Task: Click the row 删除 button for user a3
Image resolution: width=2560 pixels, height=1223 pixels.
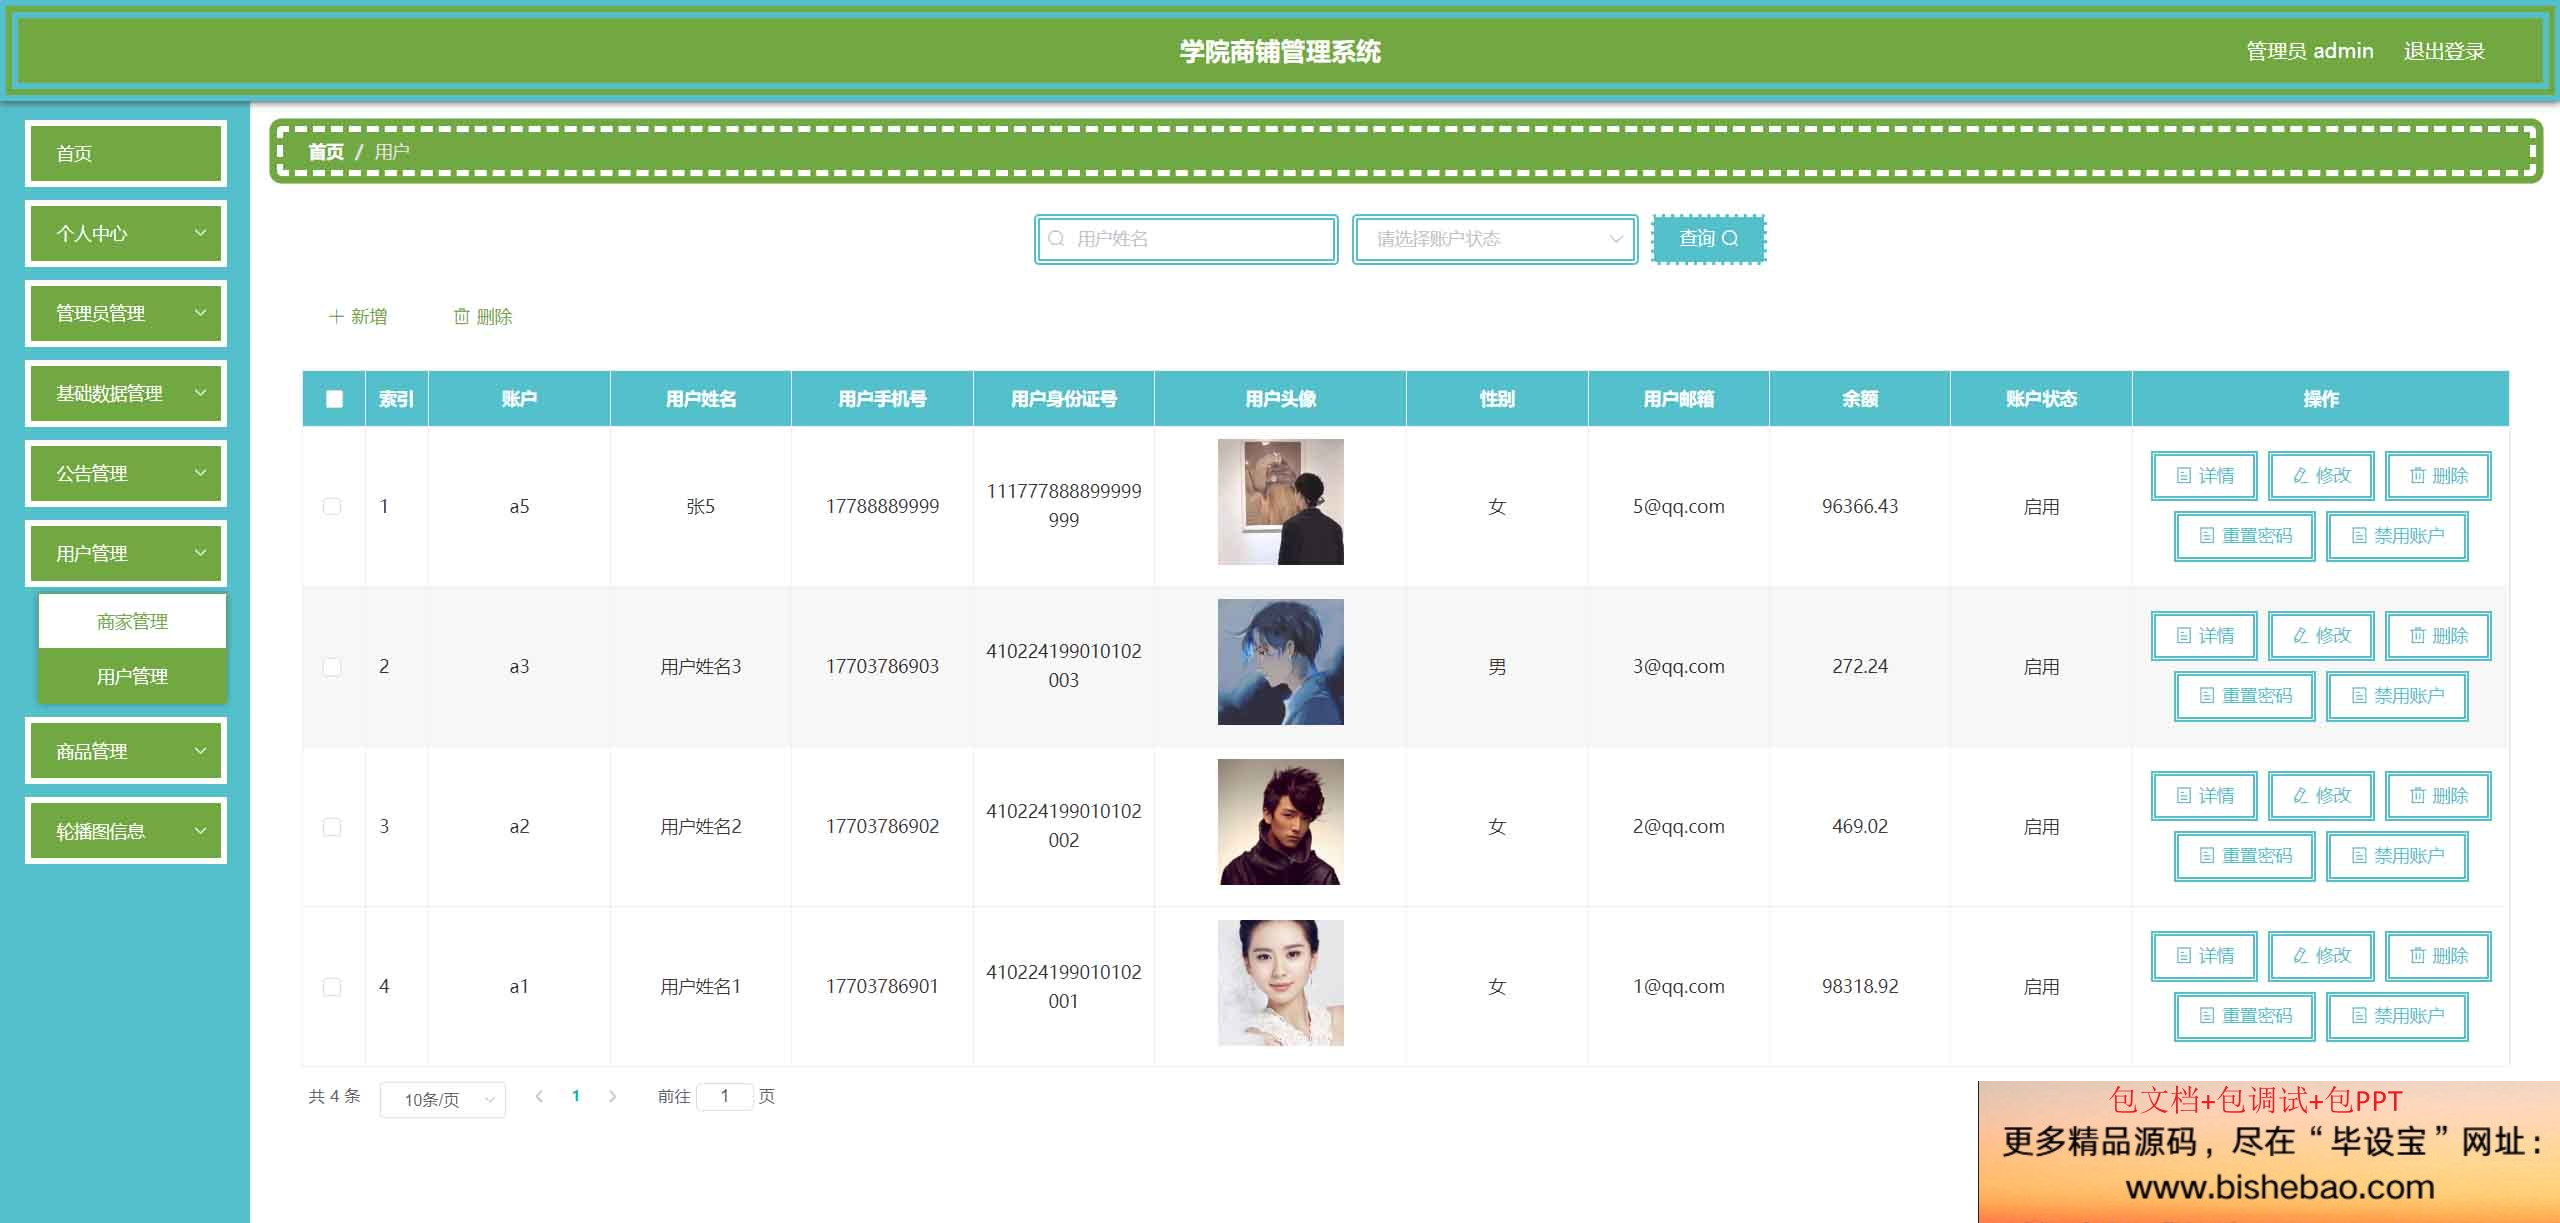Action: coord(2438,636)
